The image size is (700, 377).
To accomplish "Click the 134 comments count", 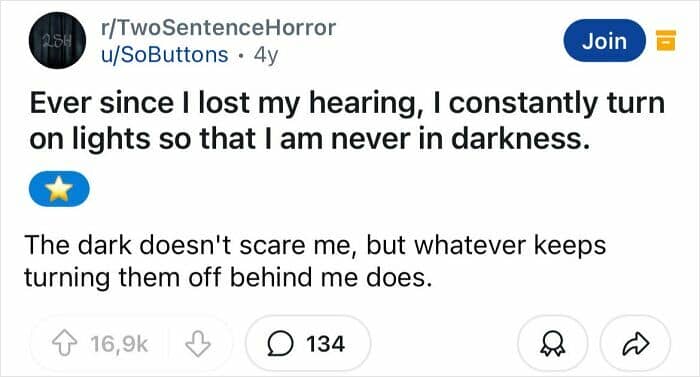I will (x=325, y=344).
